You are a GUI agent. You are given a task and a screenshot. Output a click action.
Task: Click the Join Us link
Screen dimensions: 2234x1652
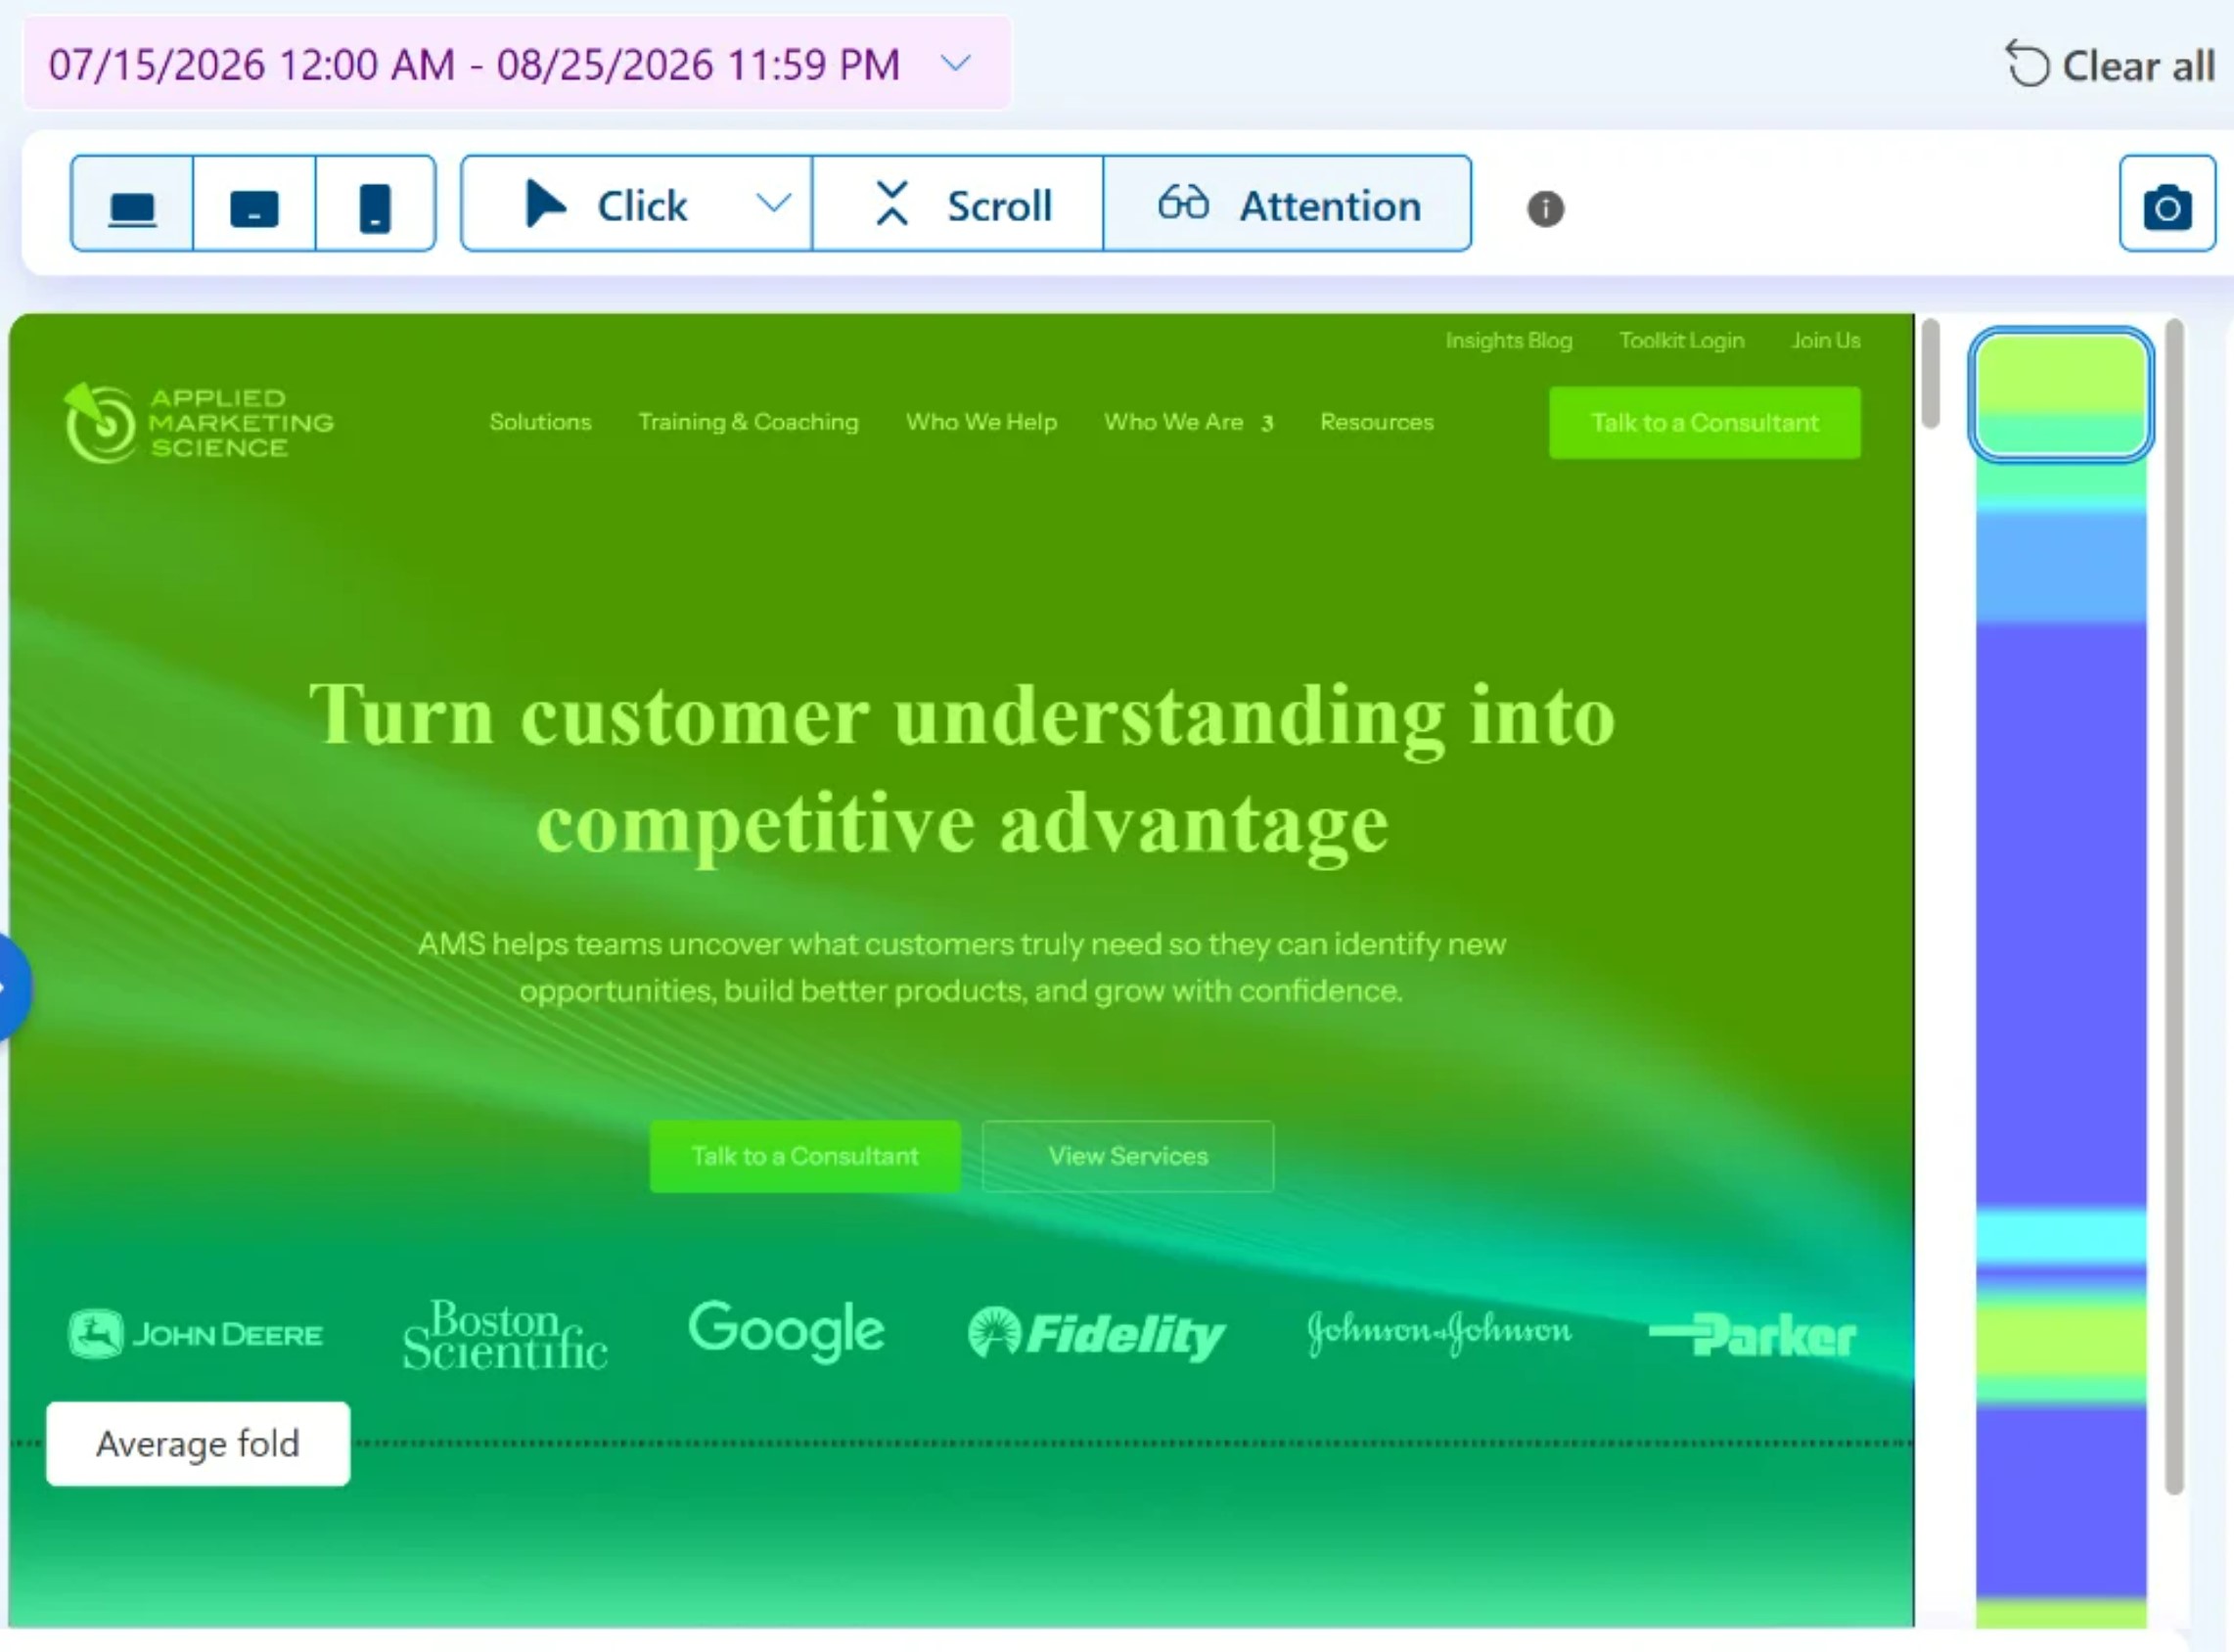[x=1825, y=341]
